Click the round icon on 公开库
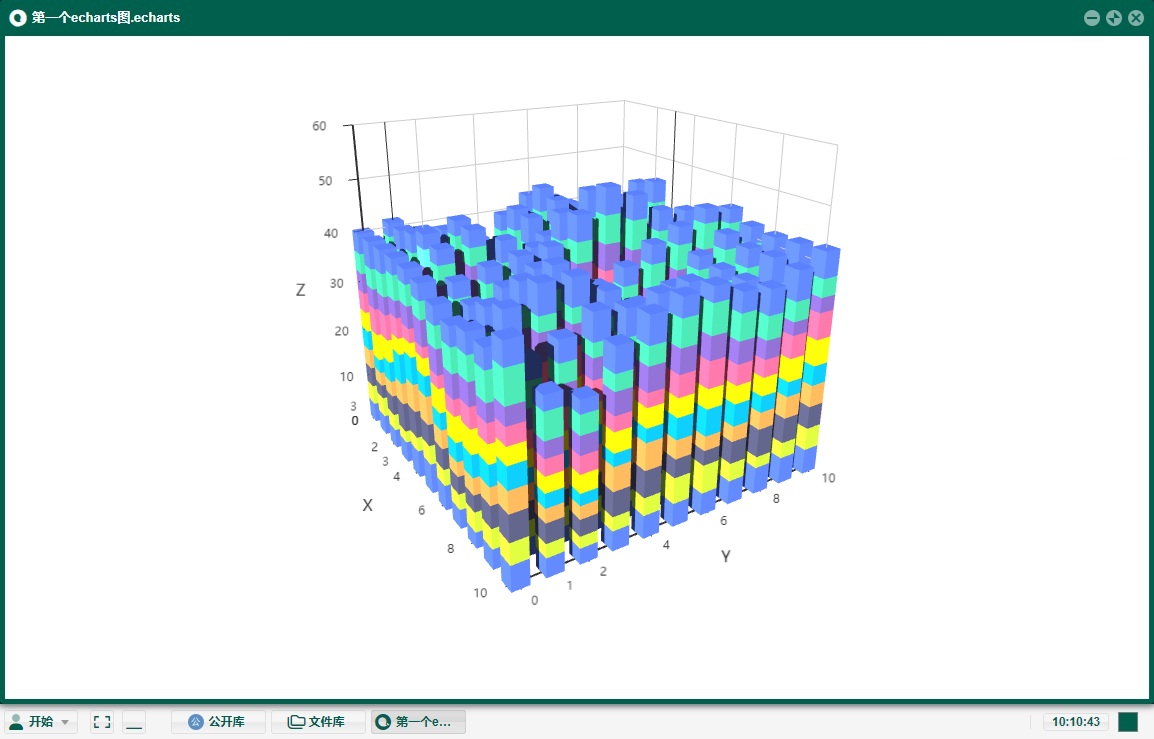Viewport: 1154px width, 739px height. pyautogui.click(x=196, y=722)
